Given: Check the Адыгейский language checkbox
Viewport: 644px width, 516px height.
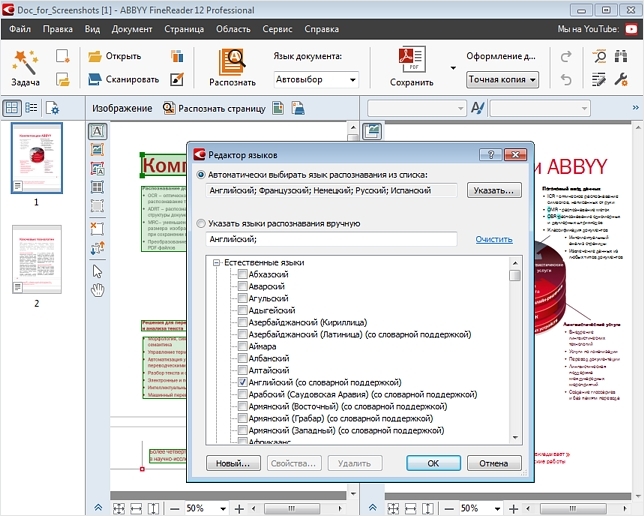Looking at the screenshot, I should coord(242,310).
